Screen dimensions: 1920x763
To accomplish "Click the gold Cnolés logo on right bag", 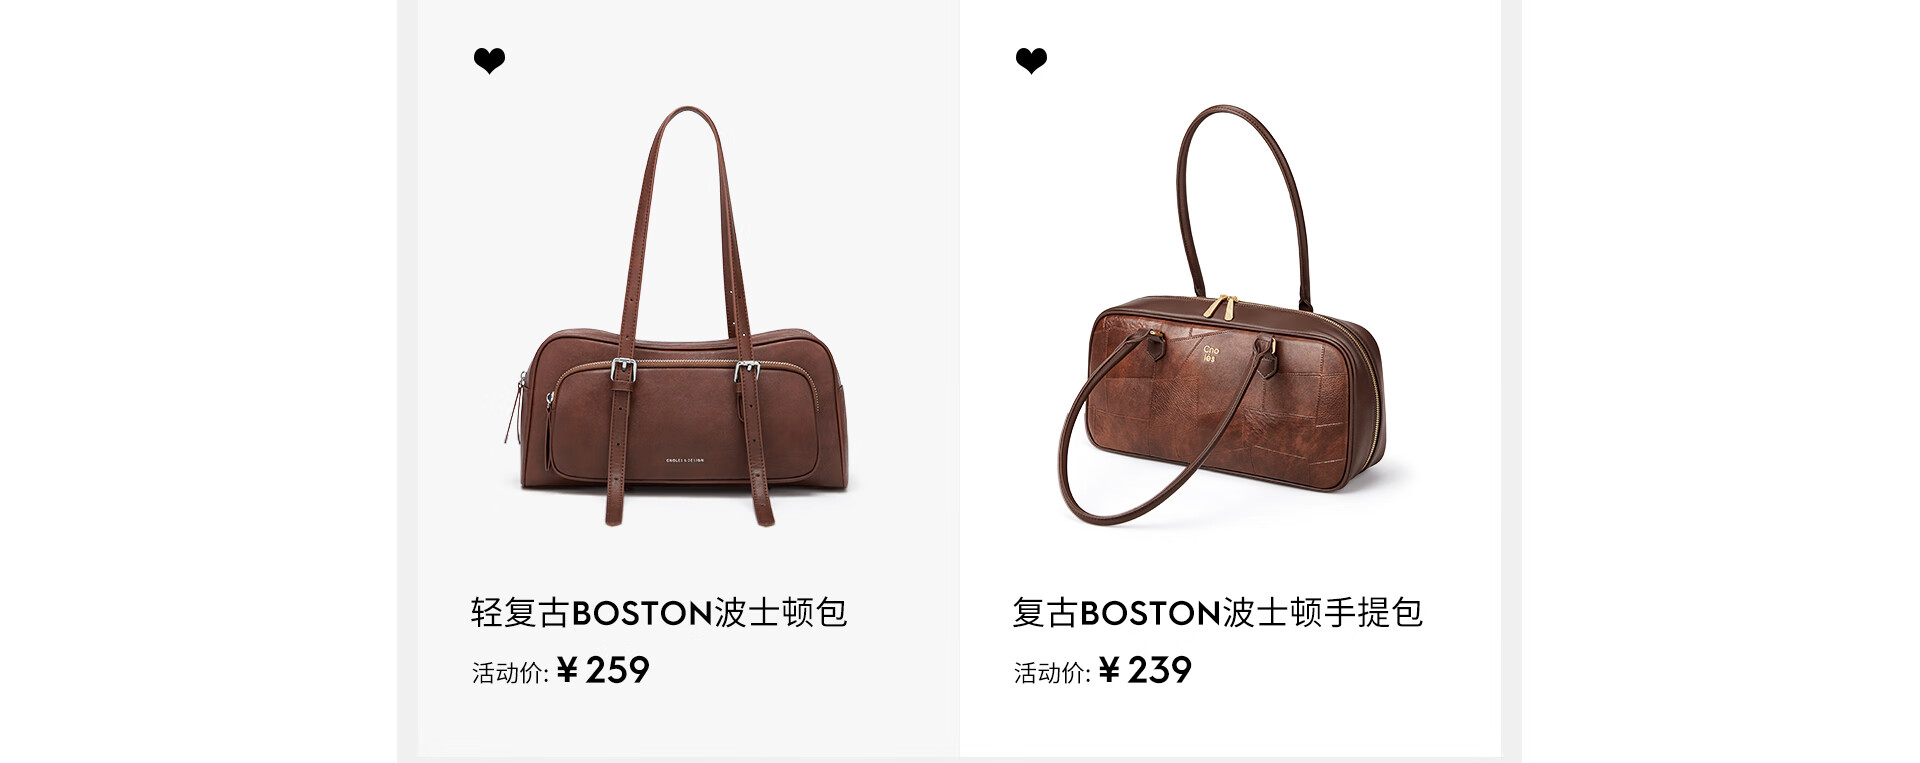I will point(1211,353).
